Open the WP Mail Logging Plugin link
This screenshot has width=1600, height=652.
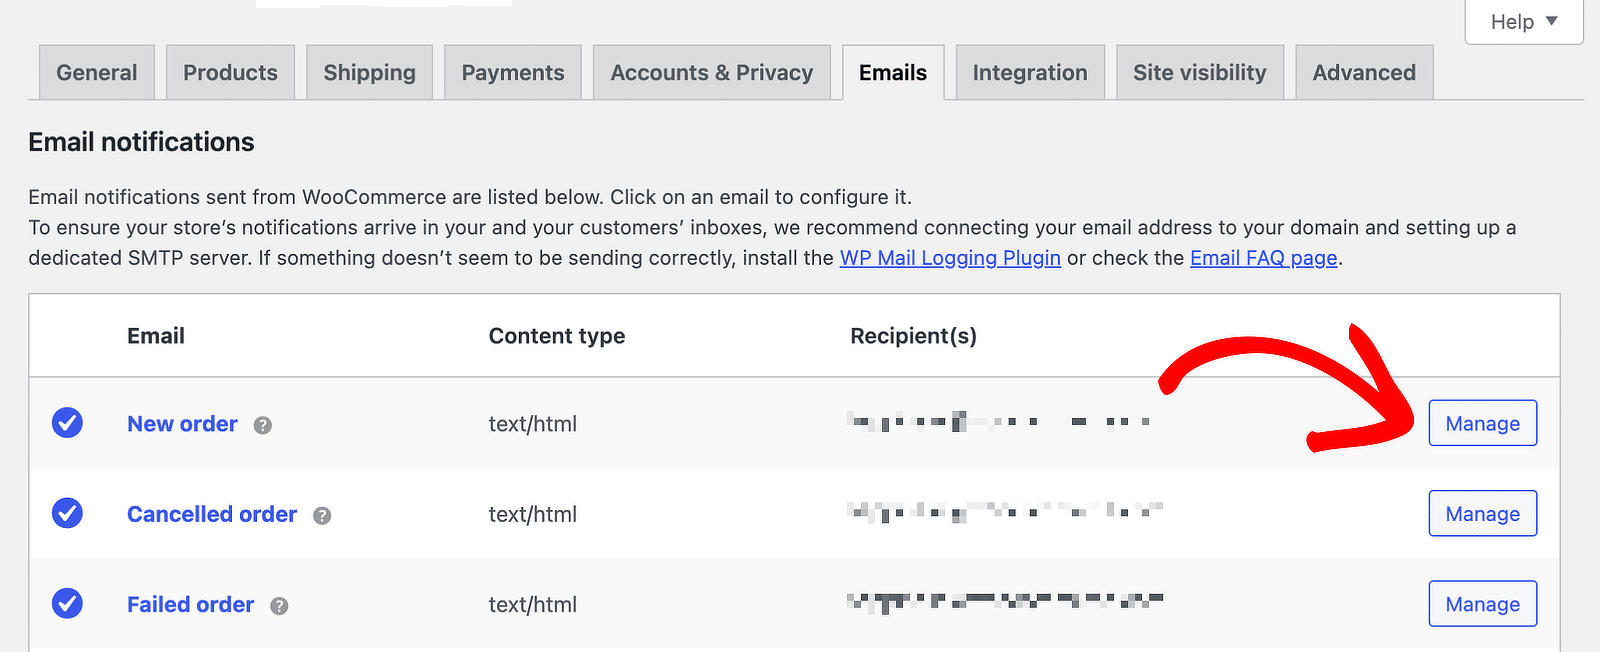click(949, 258)
